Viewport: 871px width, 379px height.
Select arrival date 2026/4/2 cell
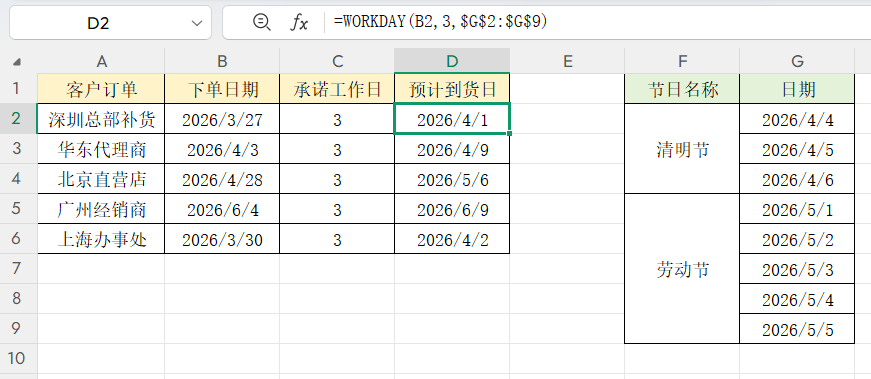[452, 238]
